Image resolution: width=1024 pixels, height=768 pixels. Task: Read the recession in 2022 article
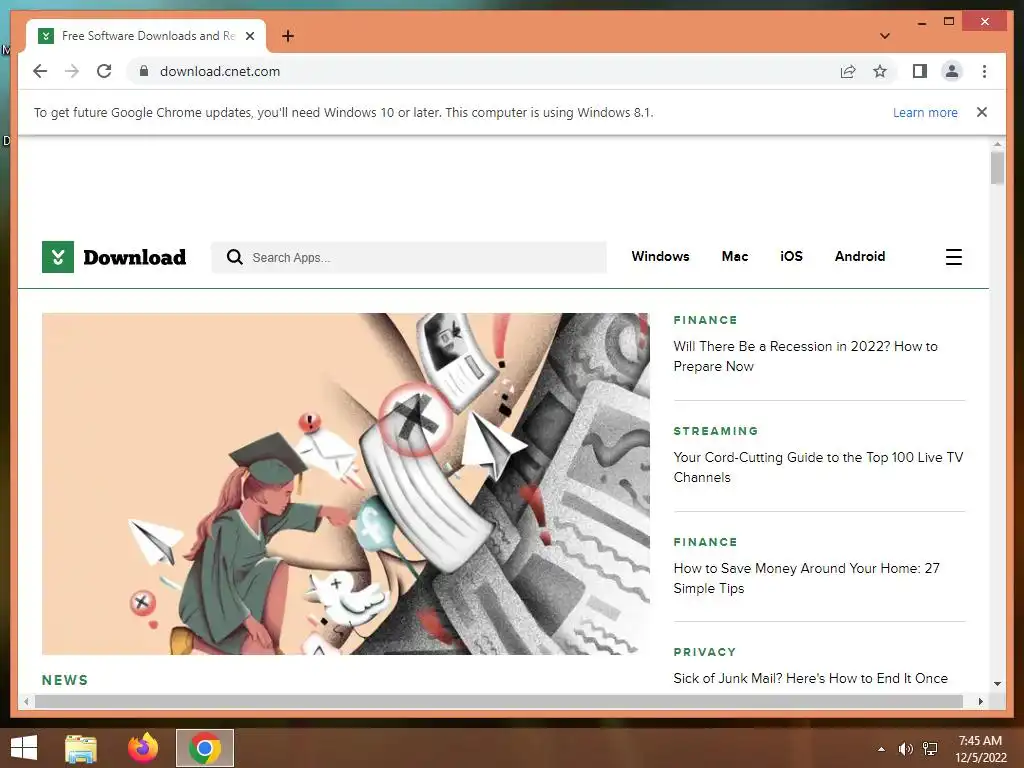(x=805, y=357)
